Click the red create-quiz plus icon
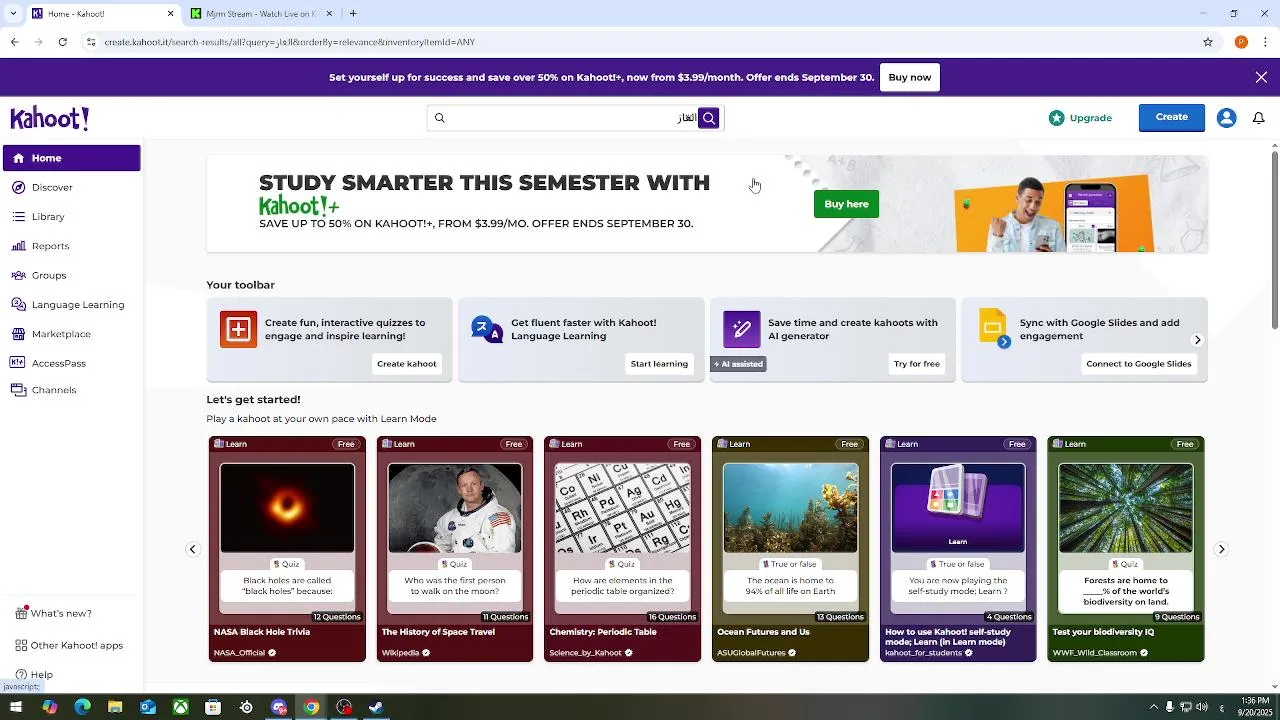 pyautogui.click(x=238, y=329)
